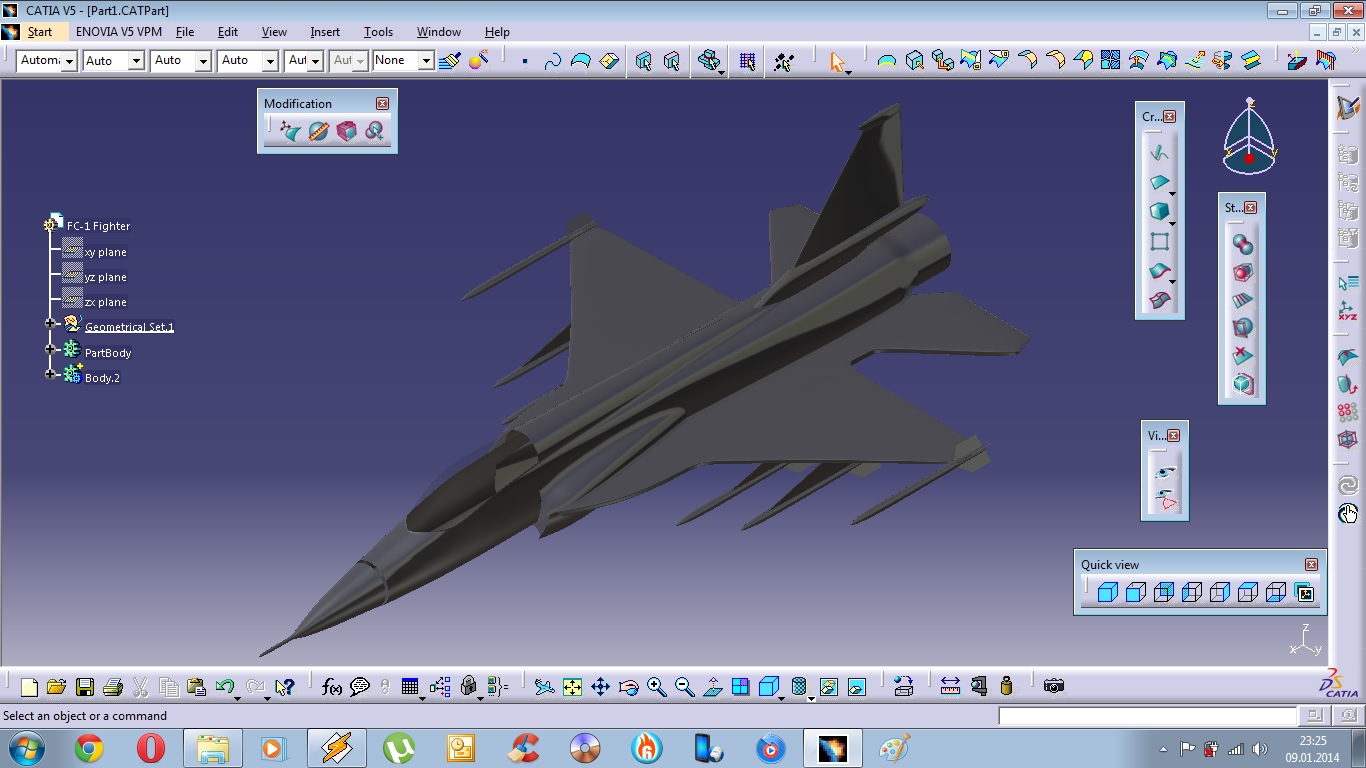Click the Normal View icon
The image size is (1366, 768).
(712, 687)
